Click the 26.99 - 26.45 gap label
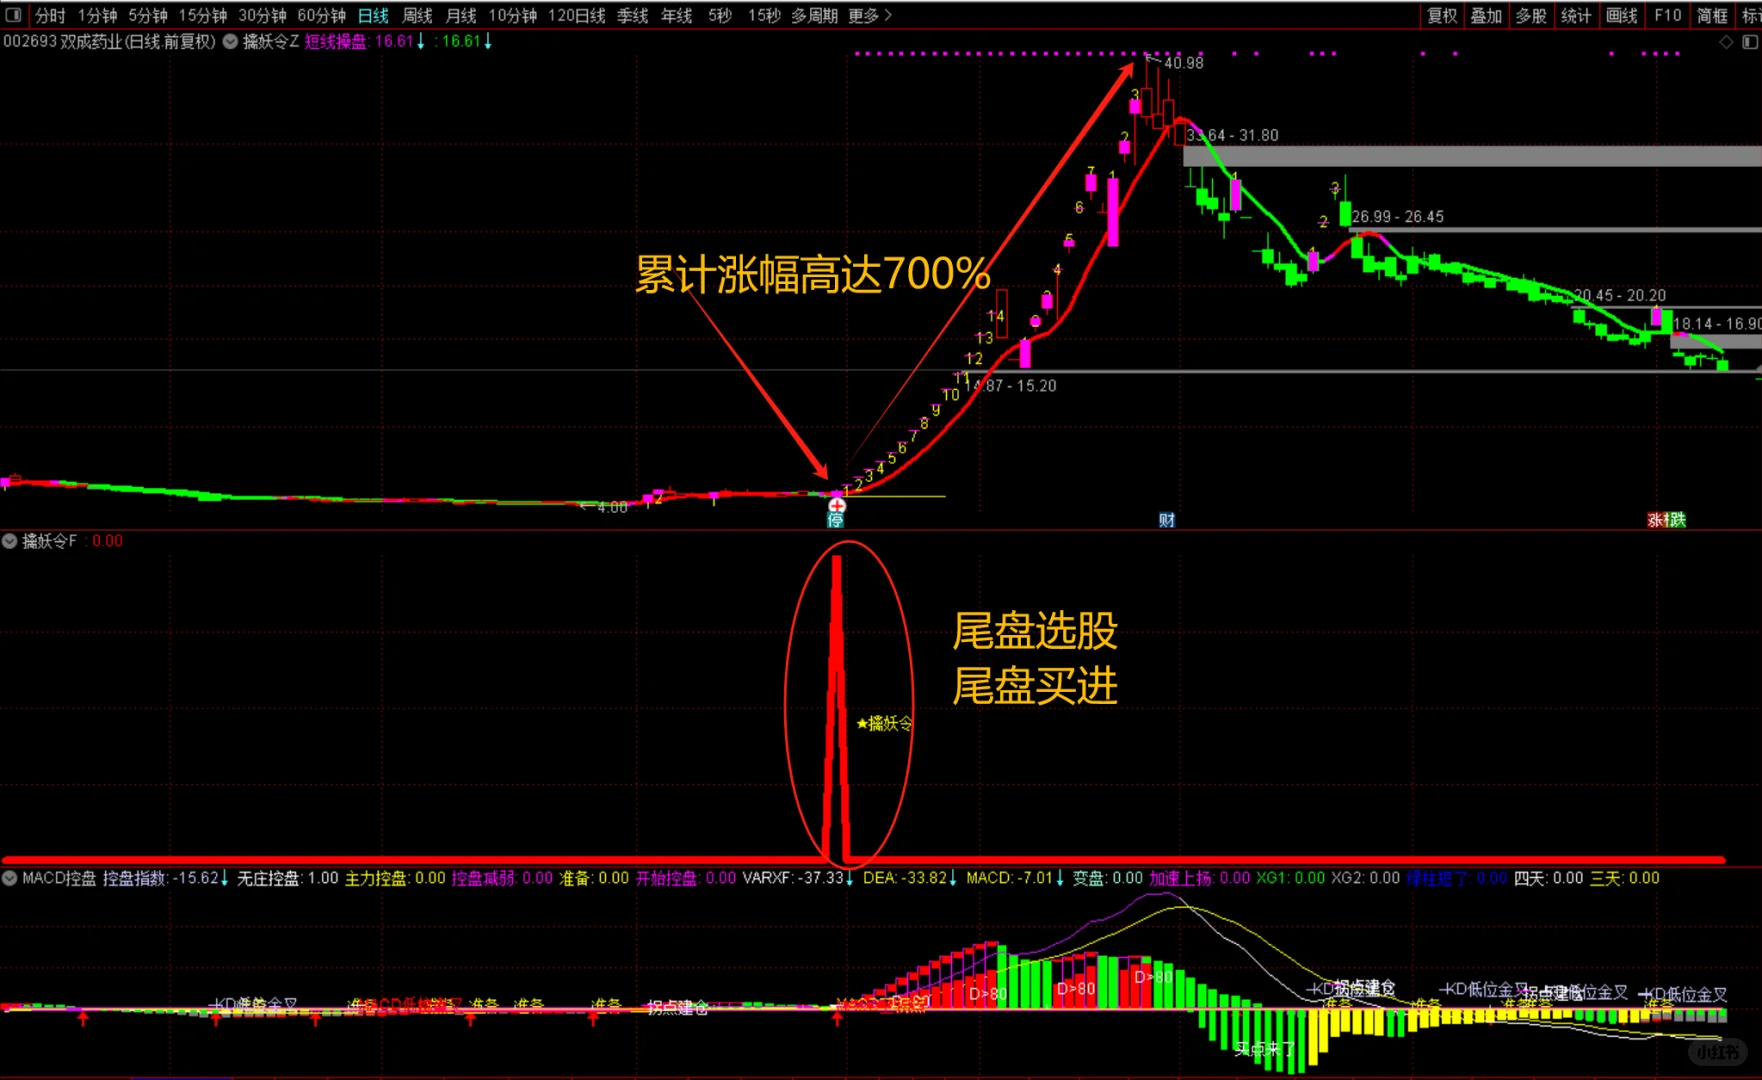 click(x=1398, y=217)
